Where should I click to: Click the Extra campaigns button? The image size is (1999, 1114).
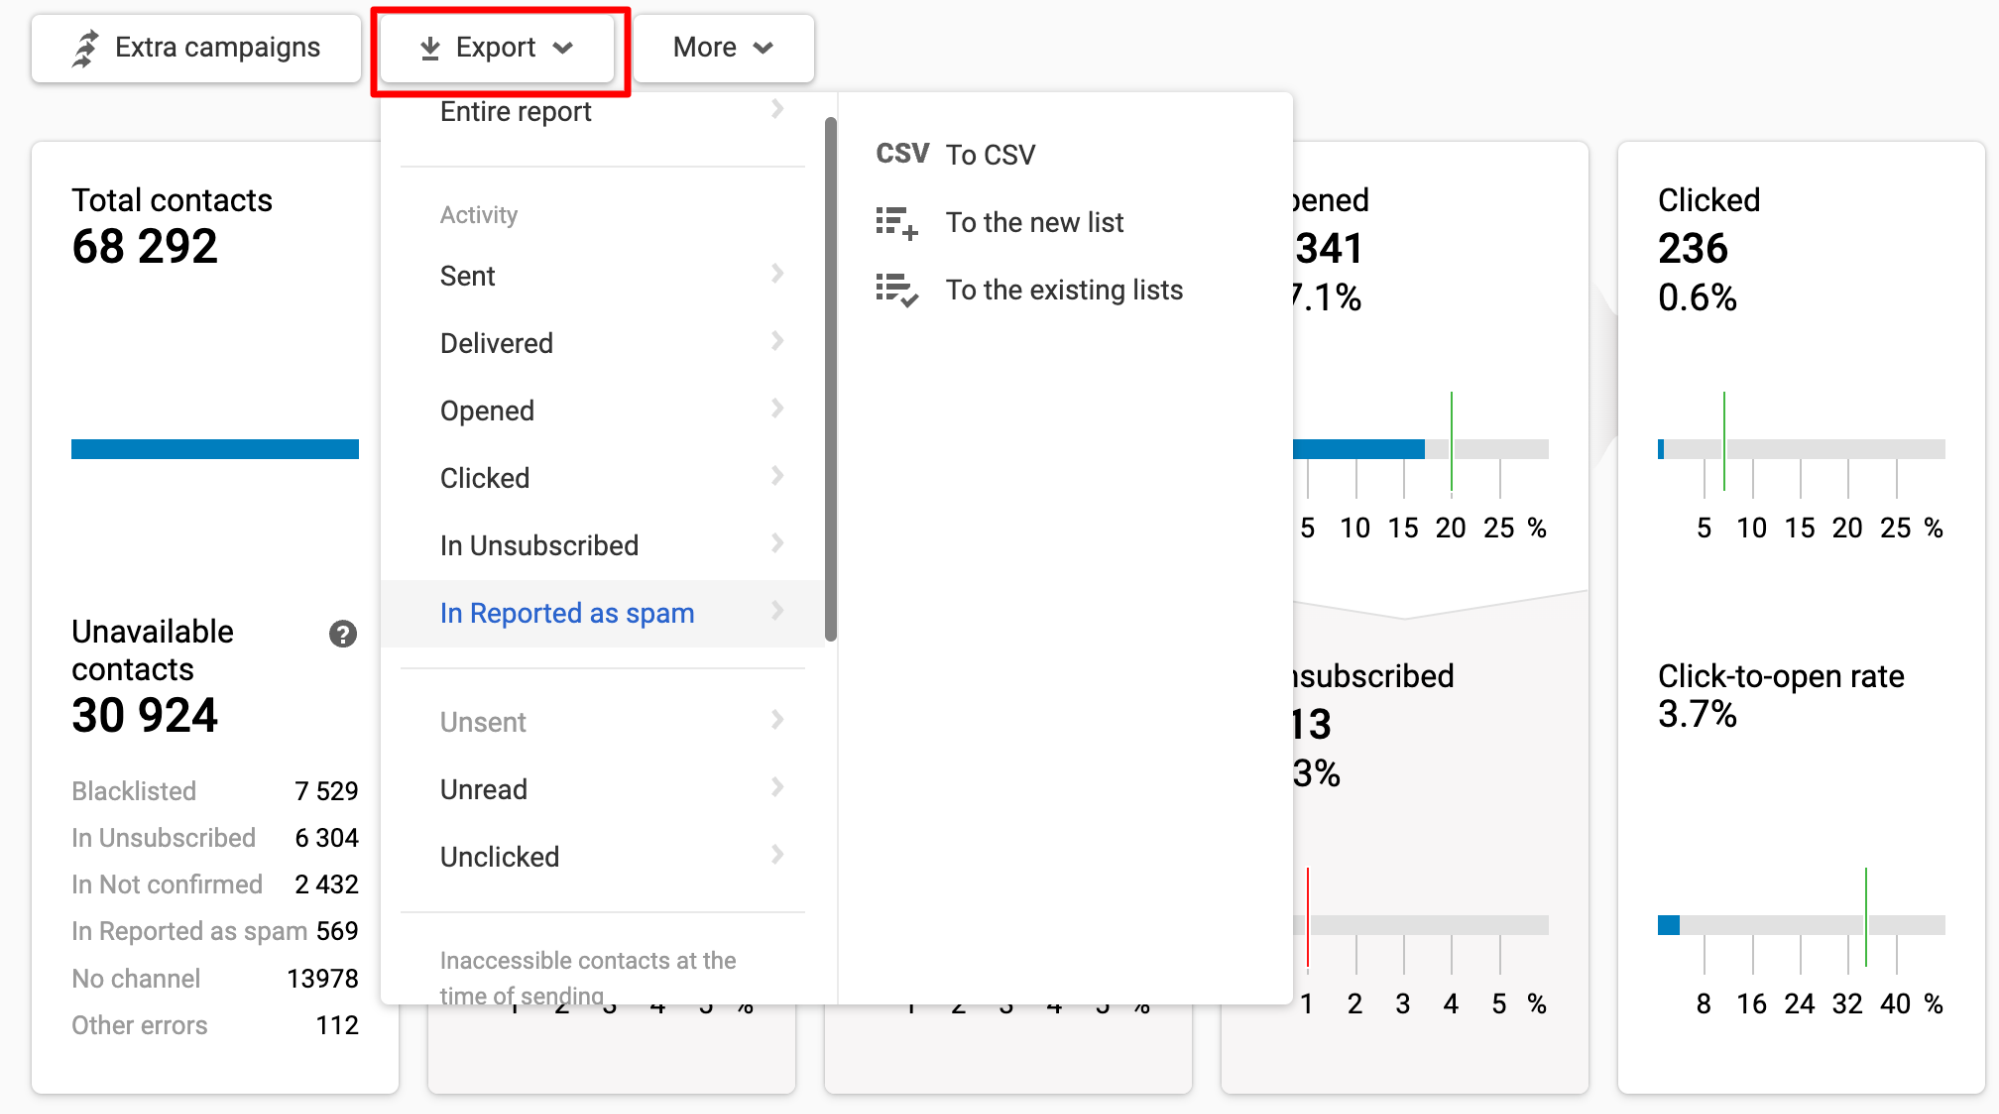[196, 48]
